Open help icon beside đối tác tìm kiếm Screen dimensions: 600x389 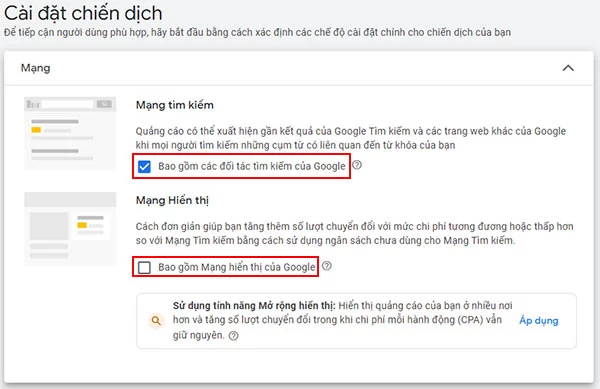(357, 165)
